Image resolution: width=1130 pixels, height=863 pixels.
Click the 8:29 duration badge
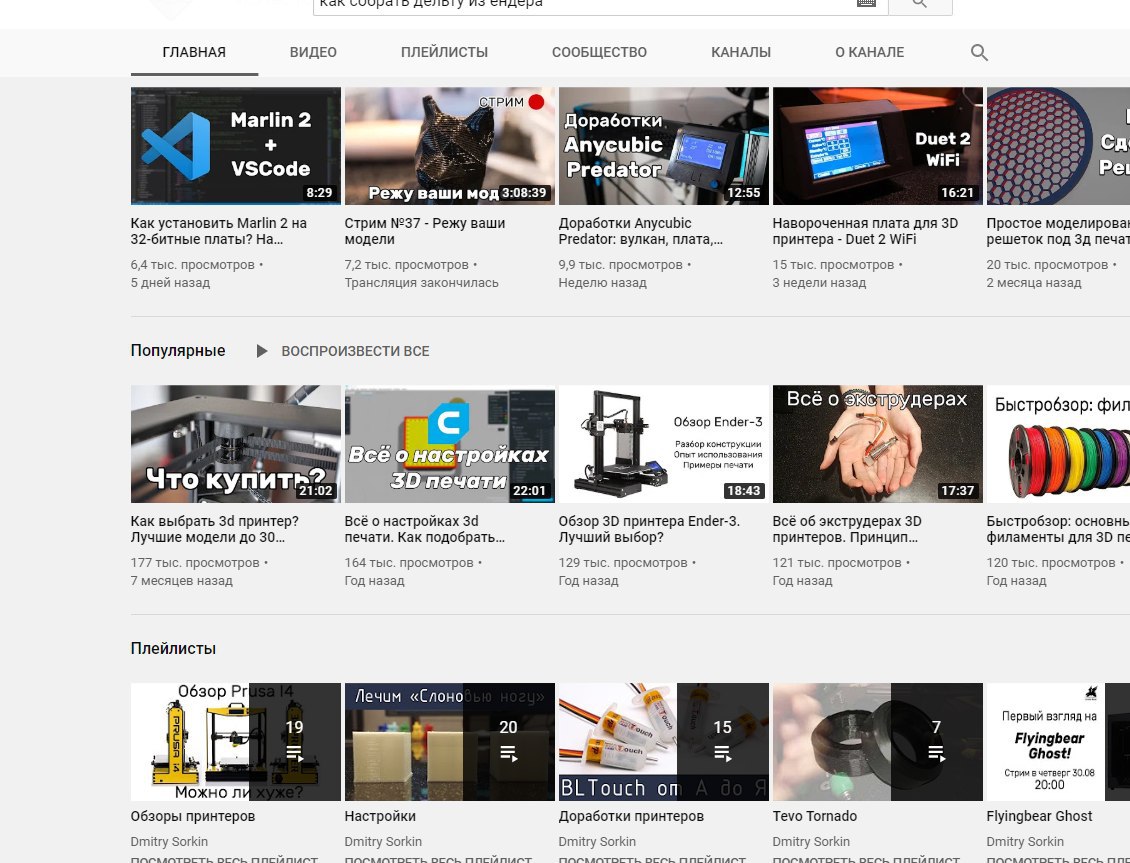tap(319, 193)
